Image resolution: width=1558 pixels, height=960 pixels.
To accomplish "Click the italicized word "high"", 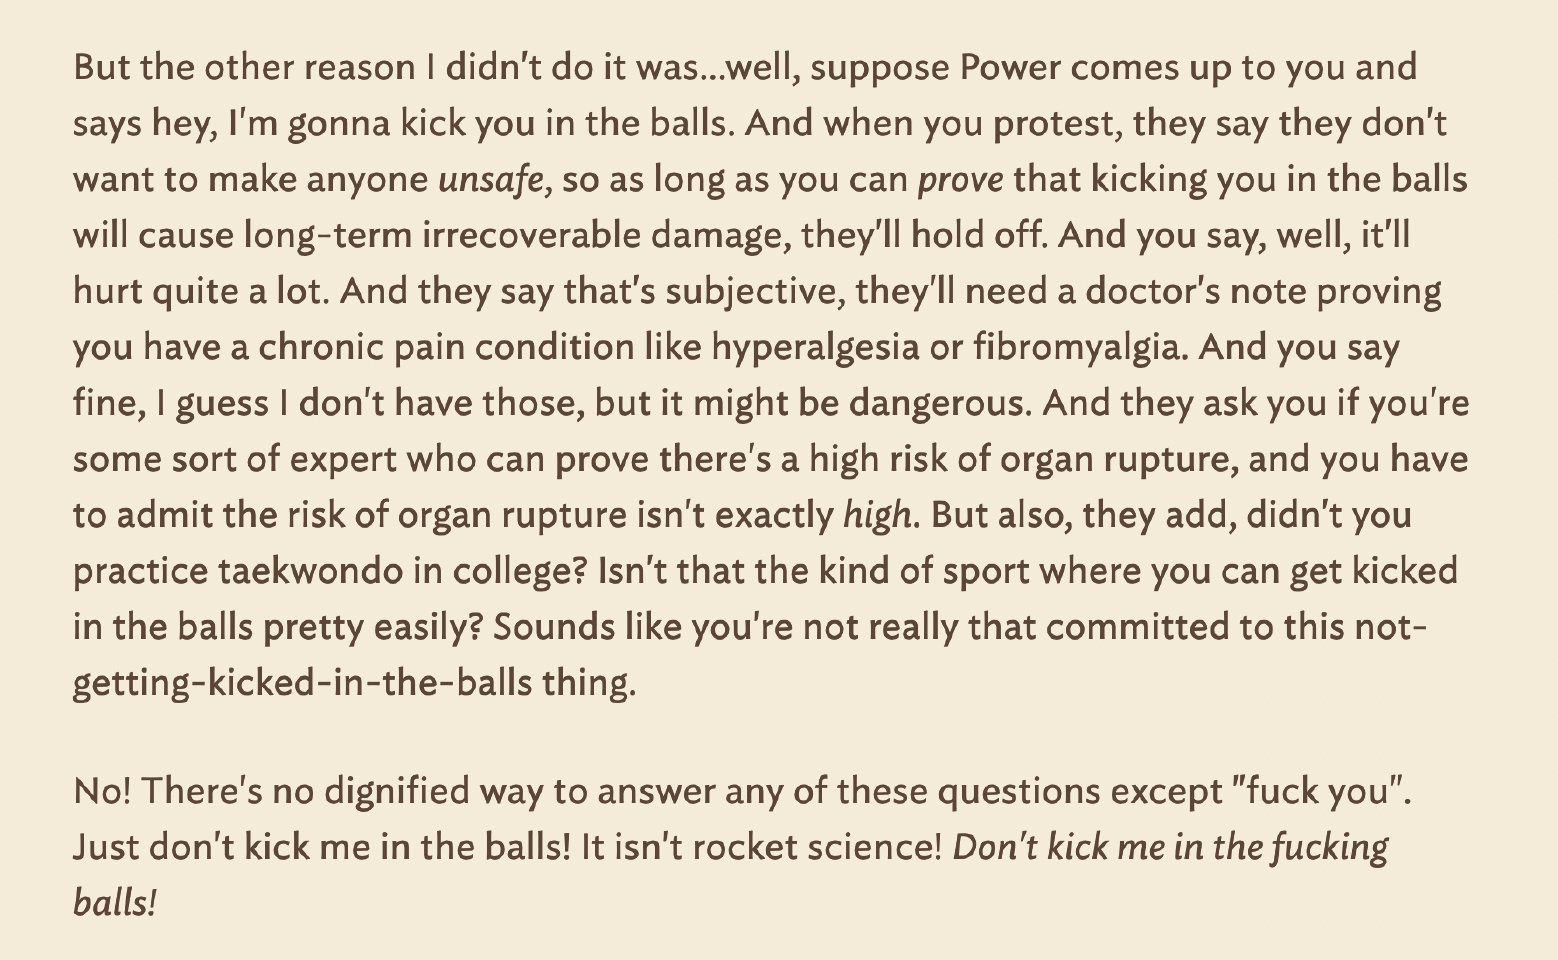I will [877, 516].
